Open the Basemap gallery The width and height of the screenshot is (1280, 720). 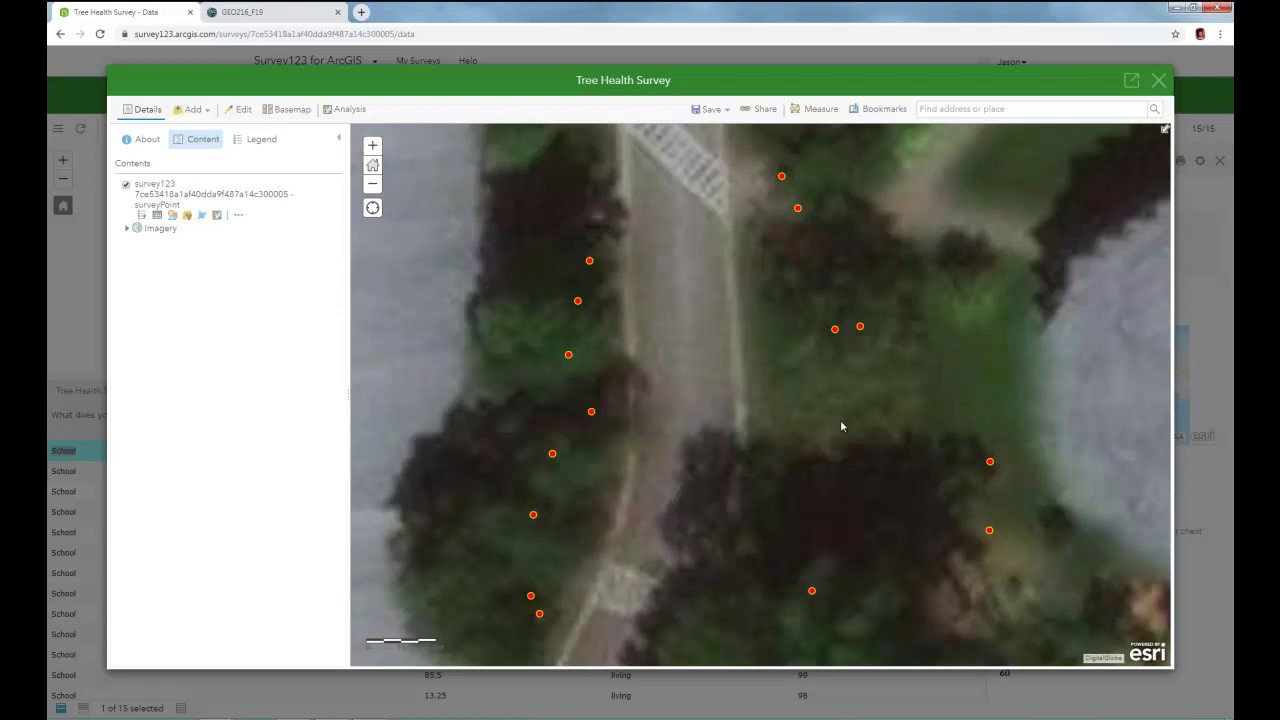286,109
